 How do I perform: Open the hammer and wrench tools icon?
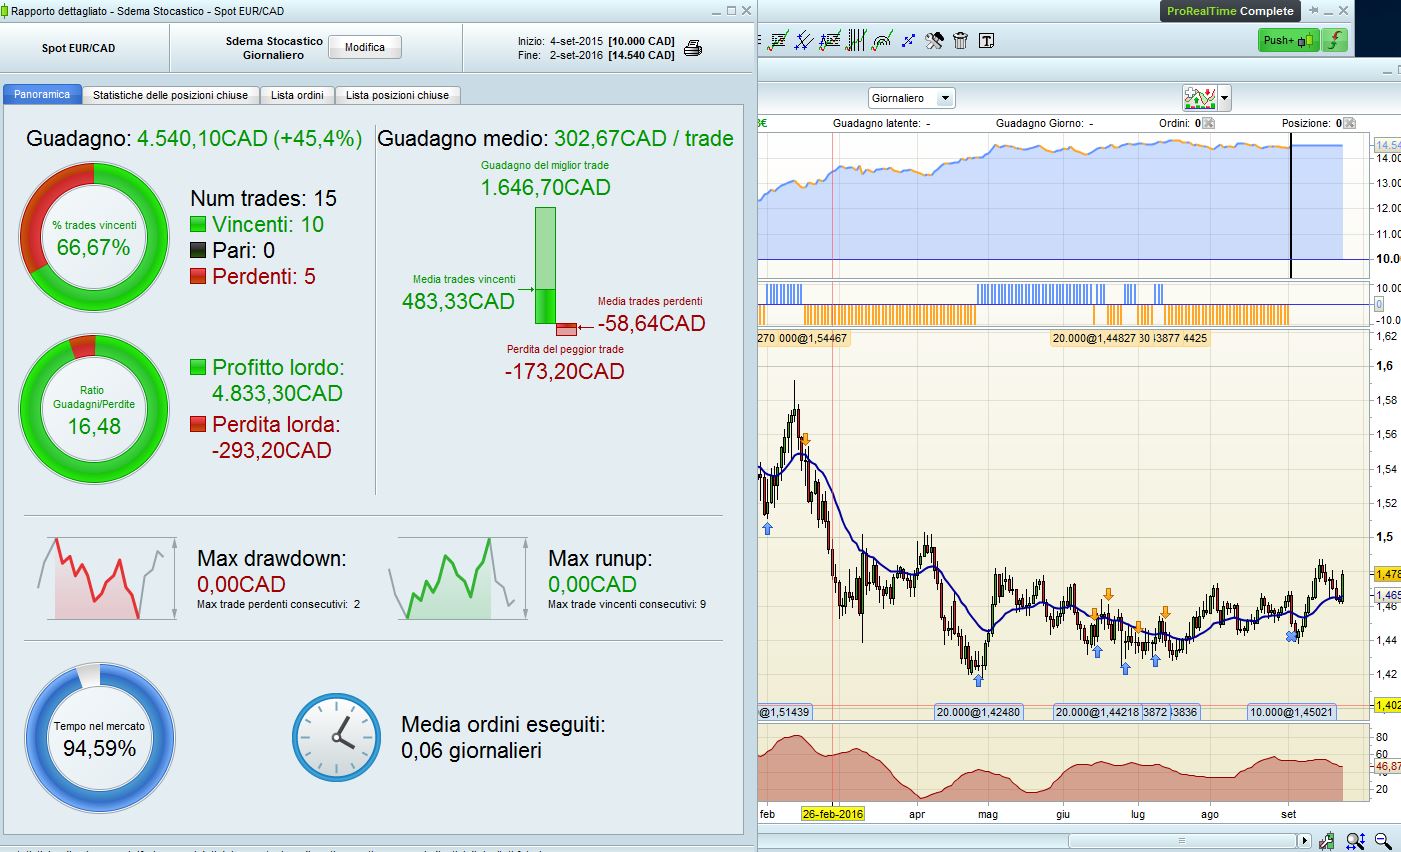(x=934, y=41)
